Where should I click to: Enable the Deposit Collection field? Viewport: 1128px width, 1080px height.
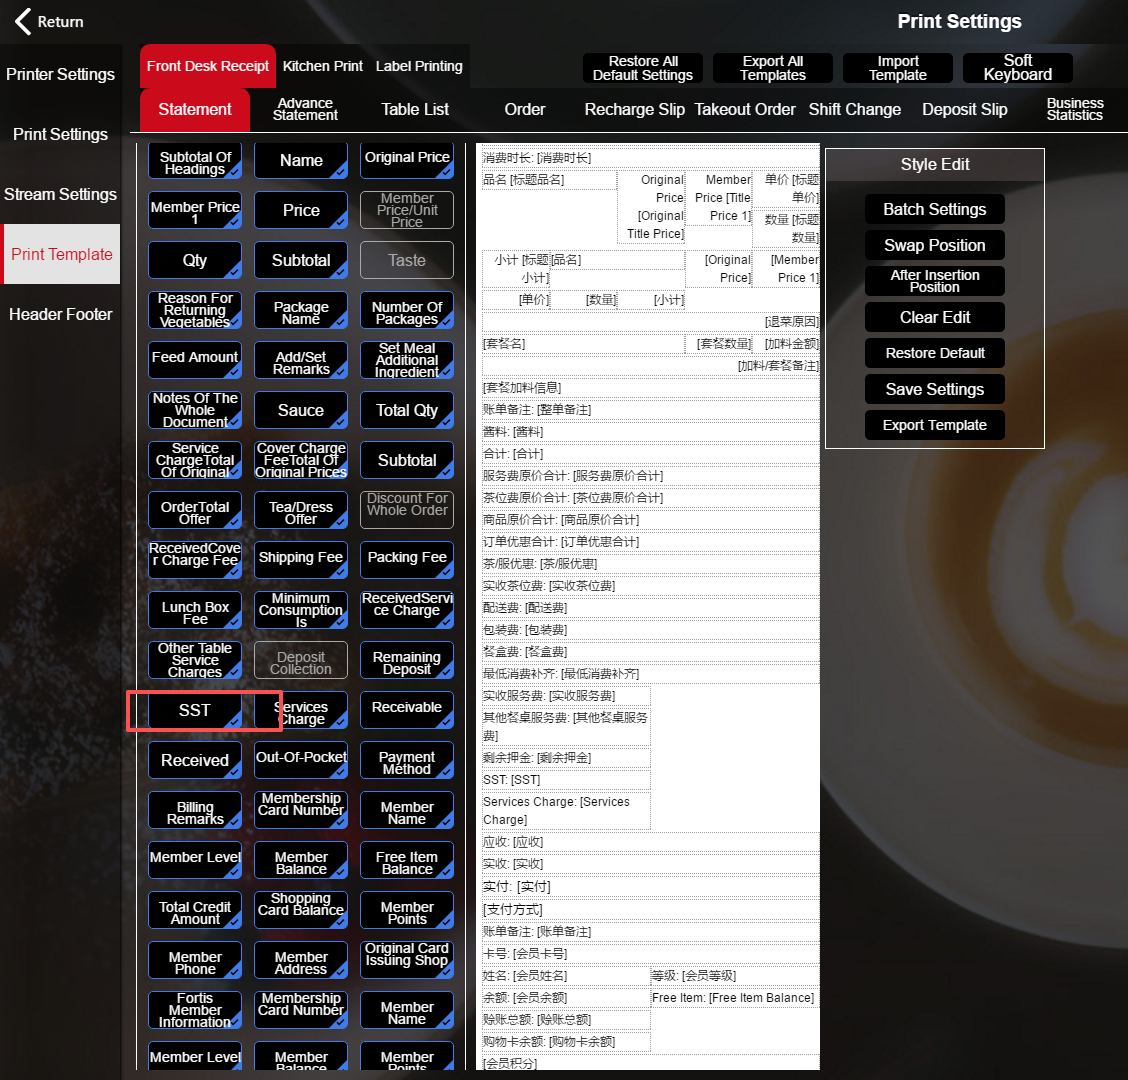[301, 660]
